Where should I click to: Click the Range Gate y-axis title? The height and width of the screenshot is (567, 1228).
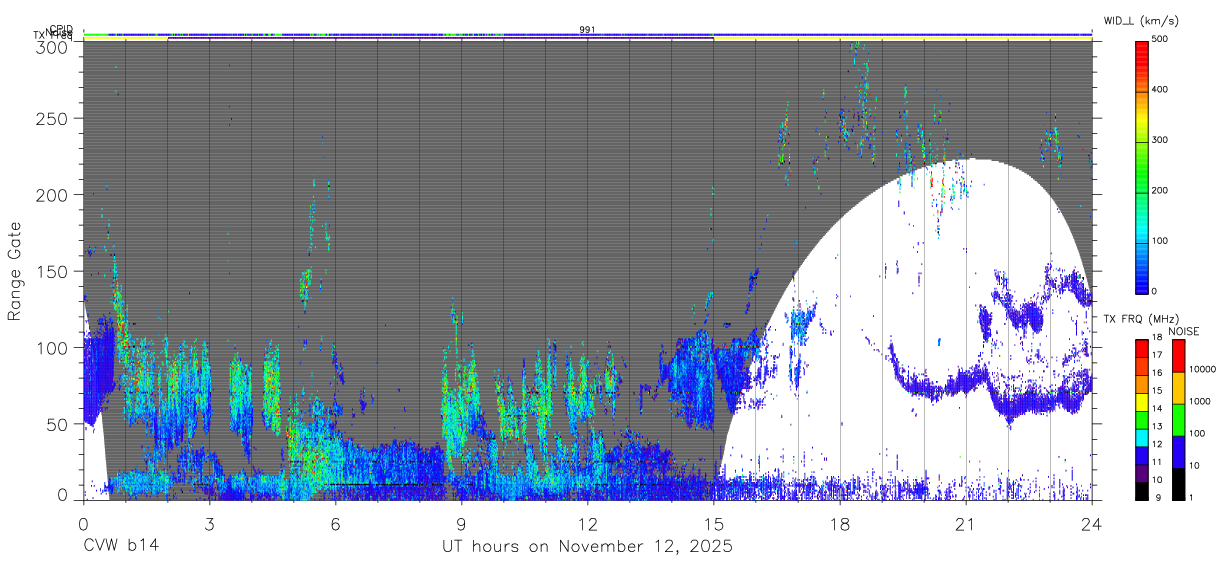coord(15,270)
